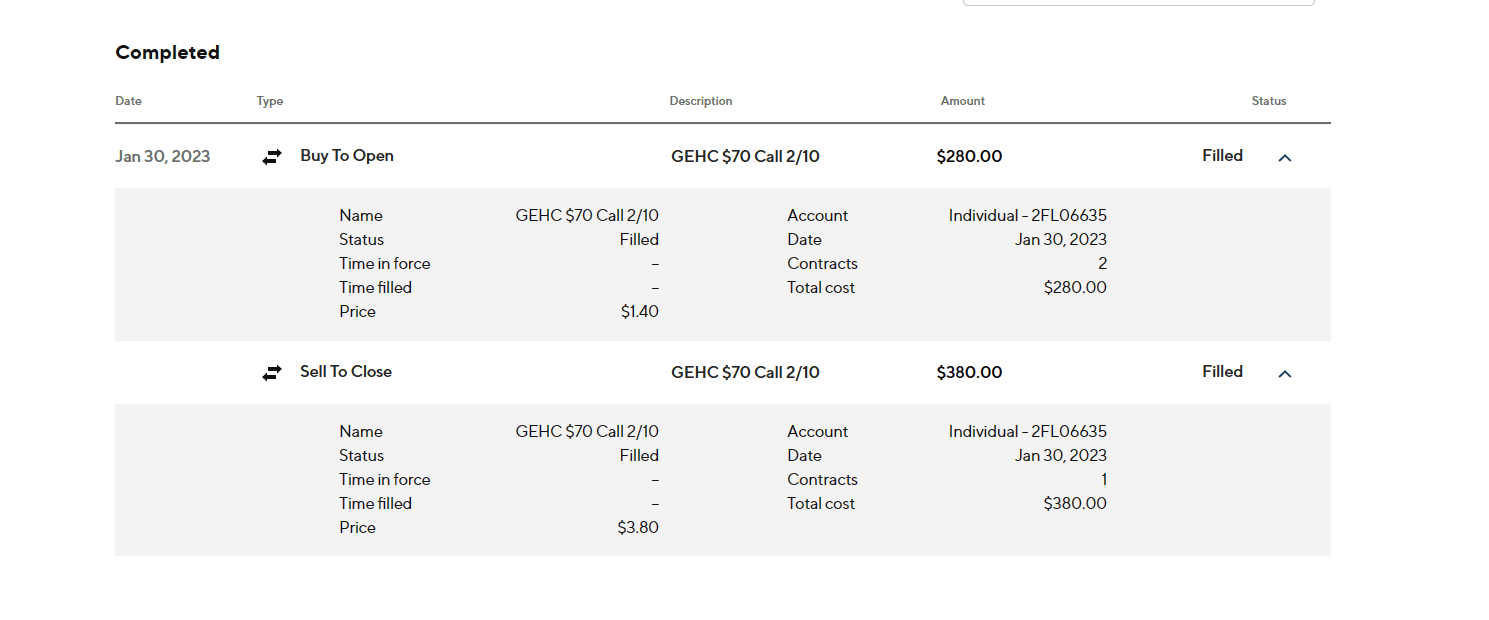Viewport: 1489px width, 620px height.
Task: Click GEHC $70 Call description in Buy To Open row
Action: tap(745, 156)
